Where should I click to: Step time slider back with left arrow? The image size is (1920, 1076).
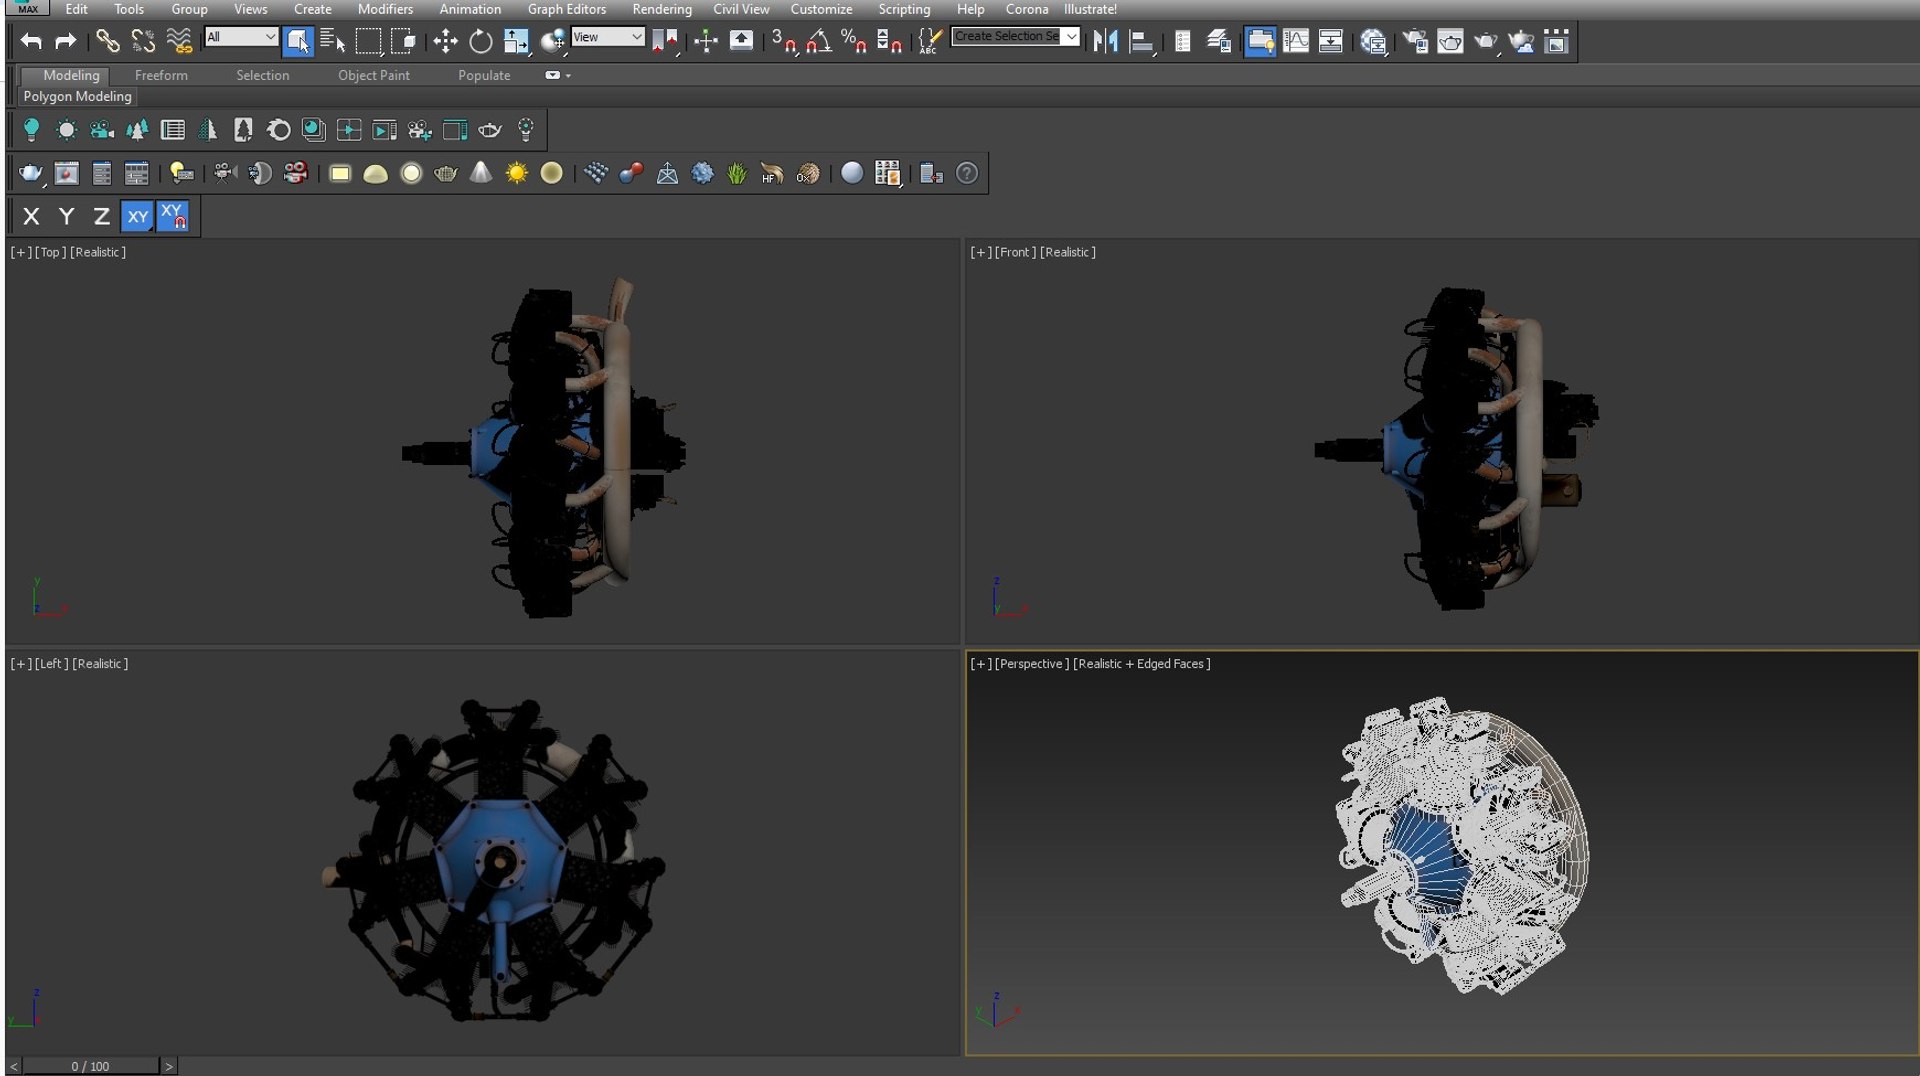[x=13, y=1066]
